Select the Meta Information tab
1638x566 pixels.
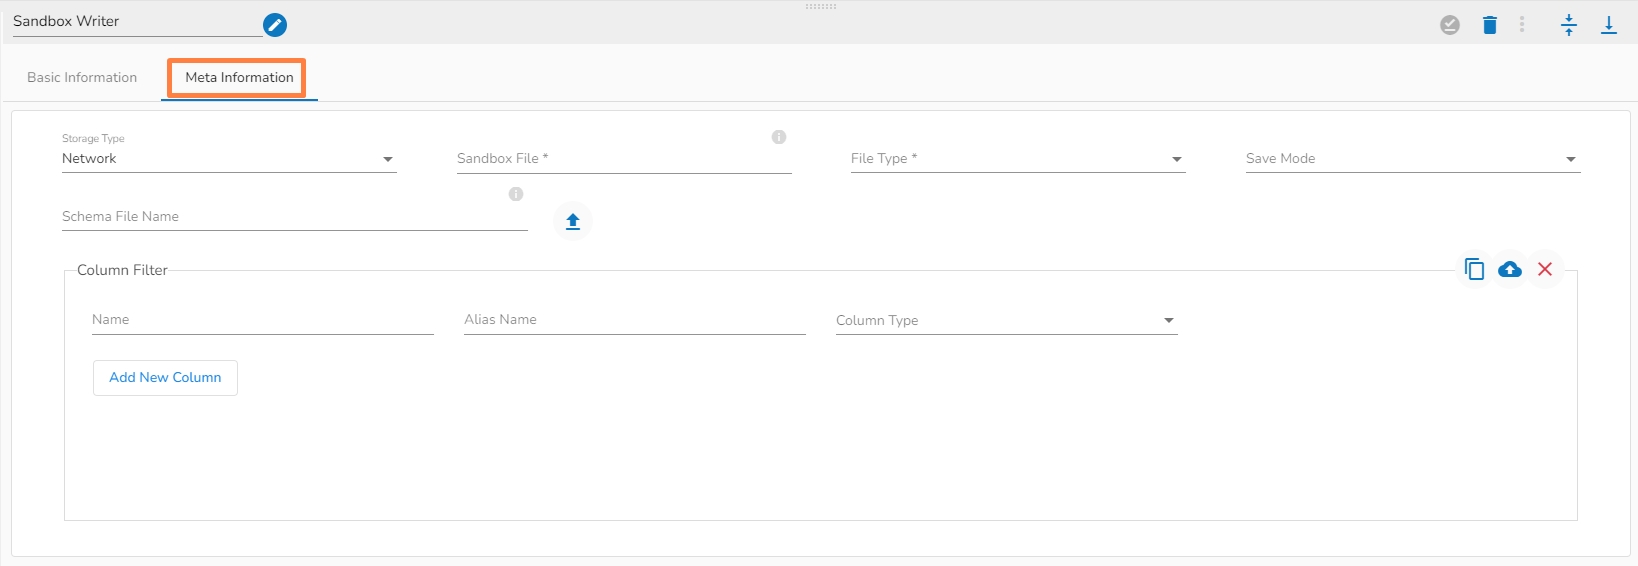[239, 77]
